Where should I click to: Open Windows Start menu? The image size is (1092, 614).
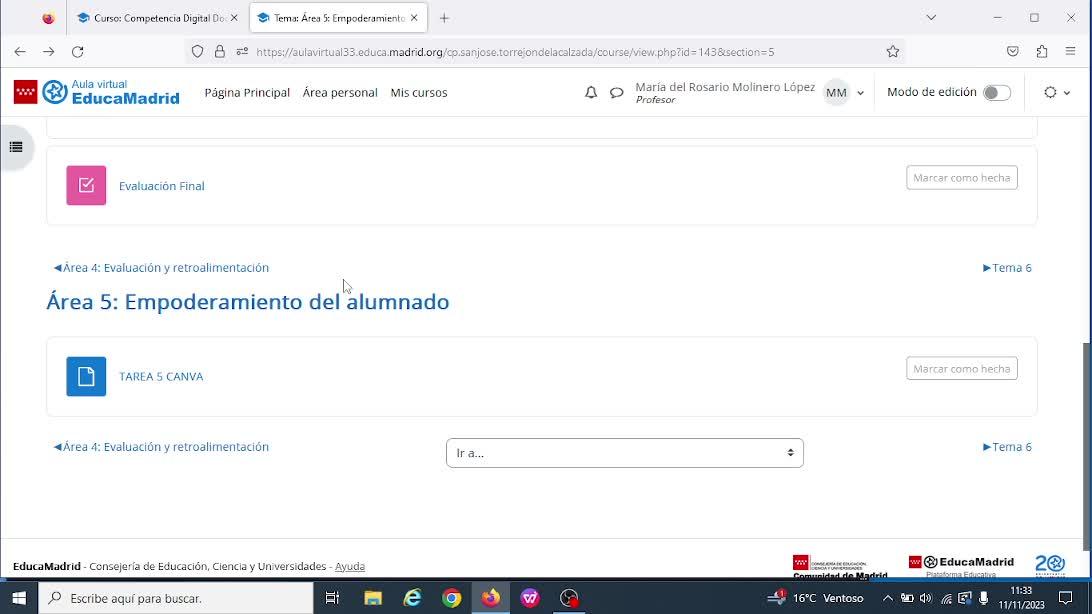pyautogui.click(x=19, y=598)
